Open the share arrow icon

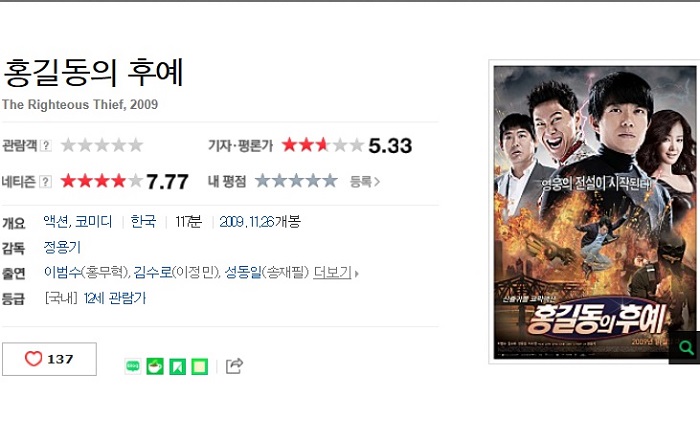point(234,366)
